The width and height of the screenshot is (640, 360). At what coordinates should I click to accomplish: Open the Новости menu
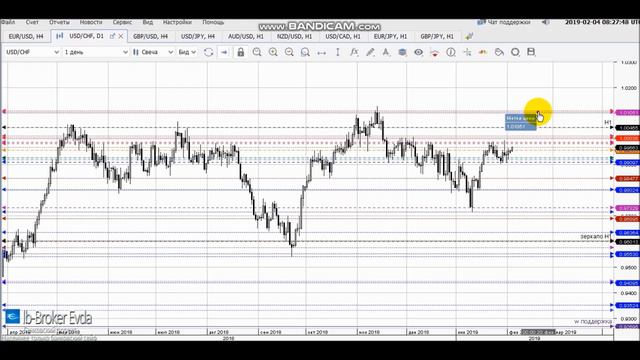pos(91,22)
